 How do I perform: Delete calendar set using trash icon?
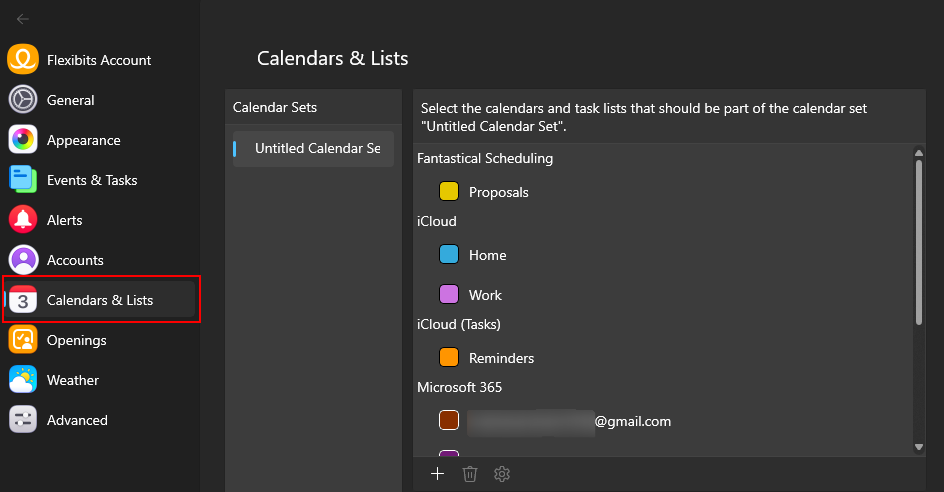pyautogui.click(x=470, y=474)
